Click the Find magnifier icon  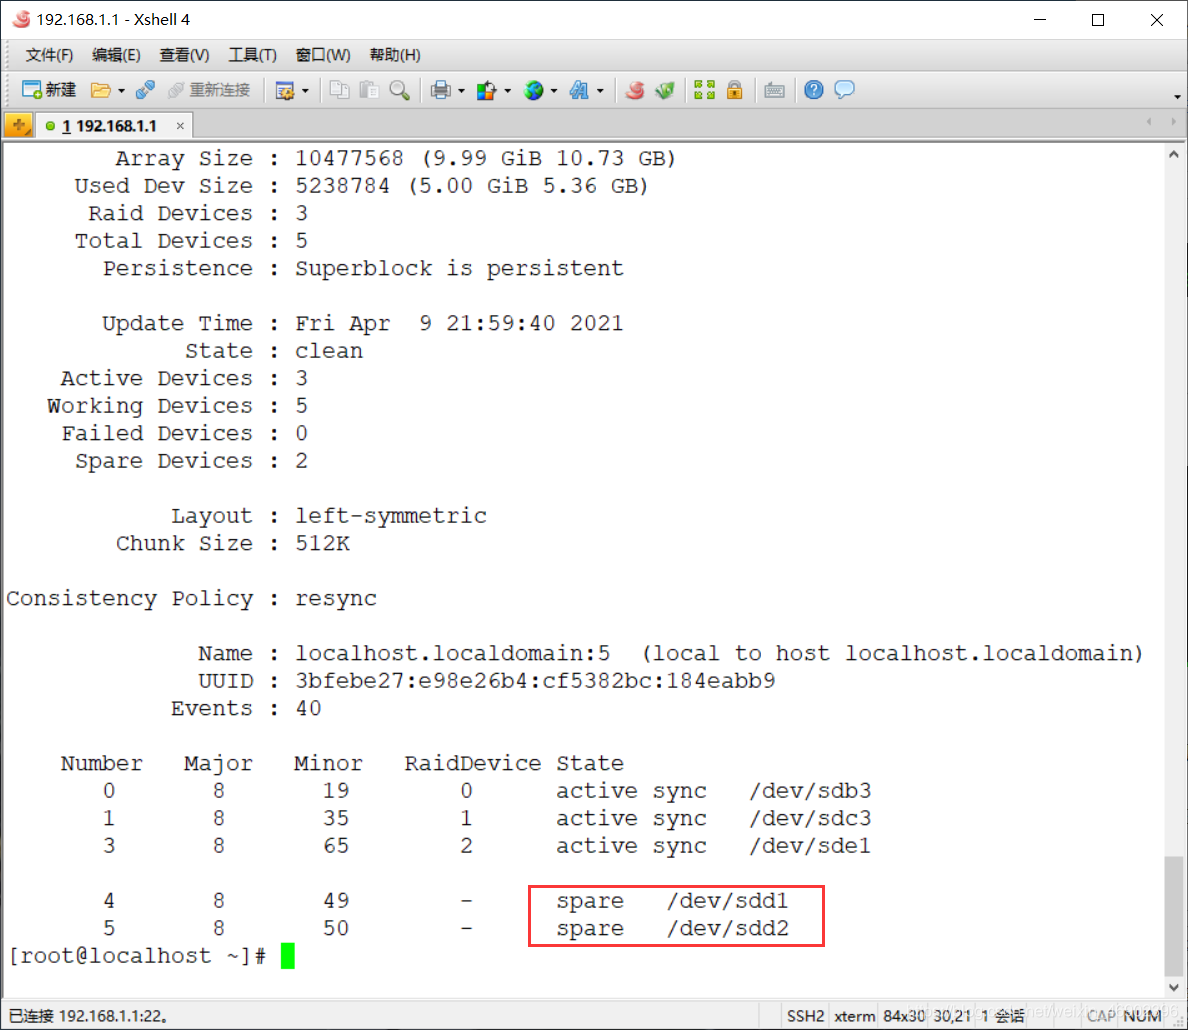pos(399,90)
